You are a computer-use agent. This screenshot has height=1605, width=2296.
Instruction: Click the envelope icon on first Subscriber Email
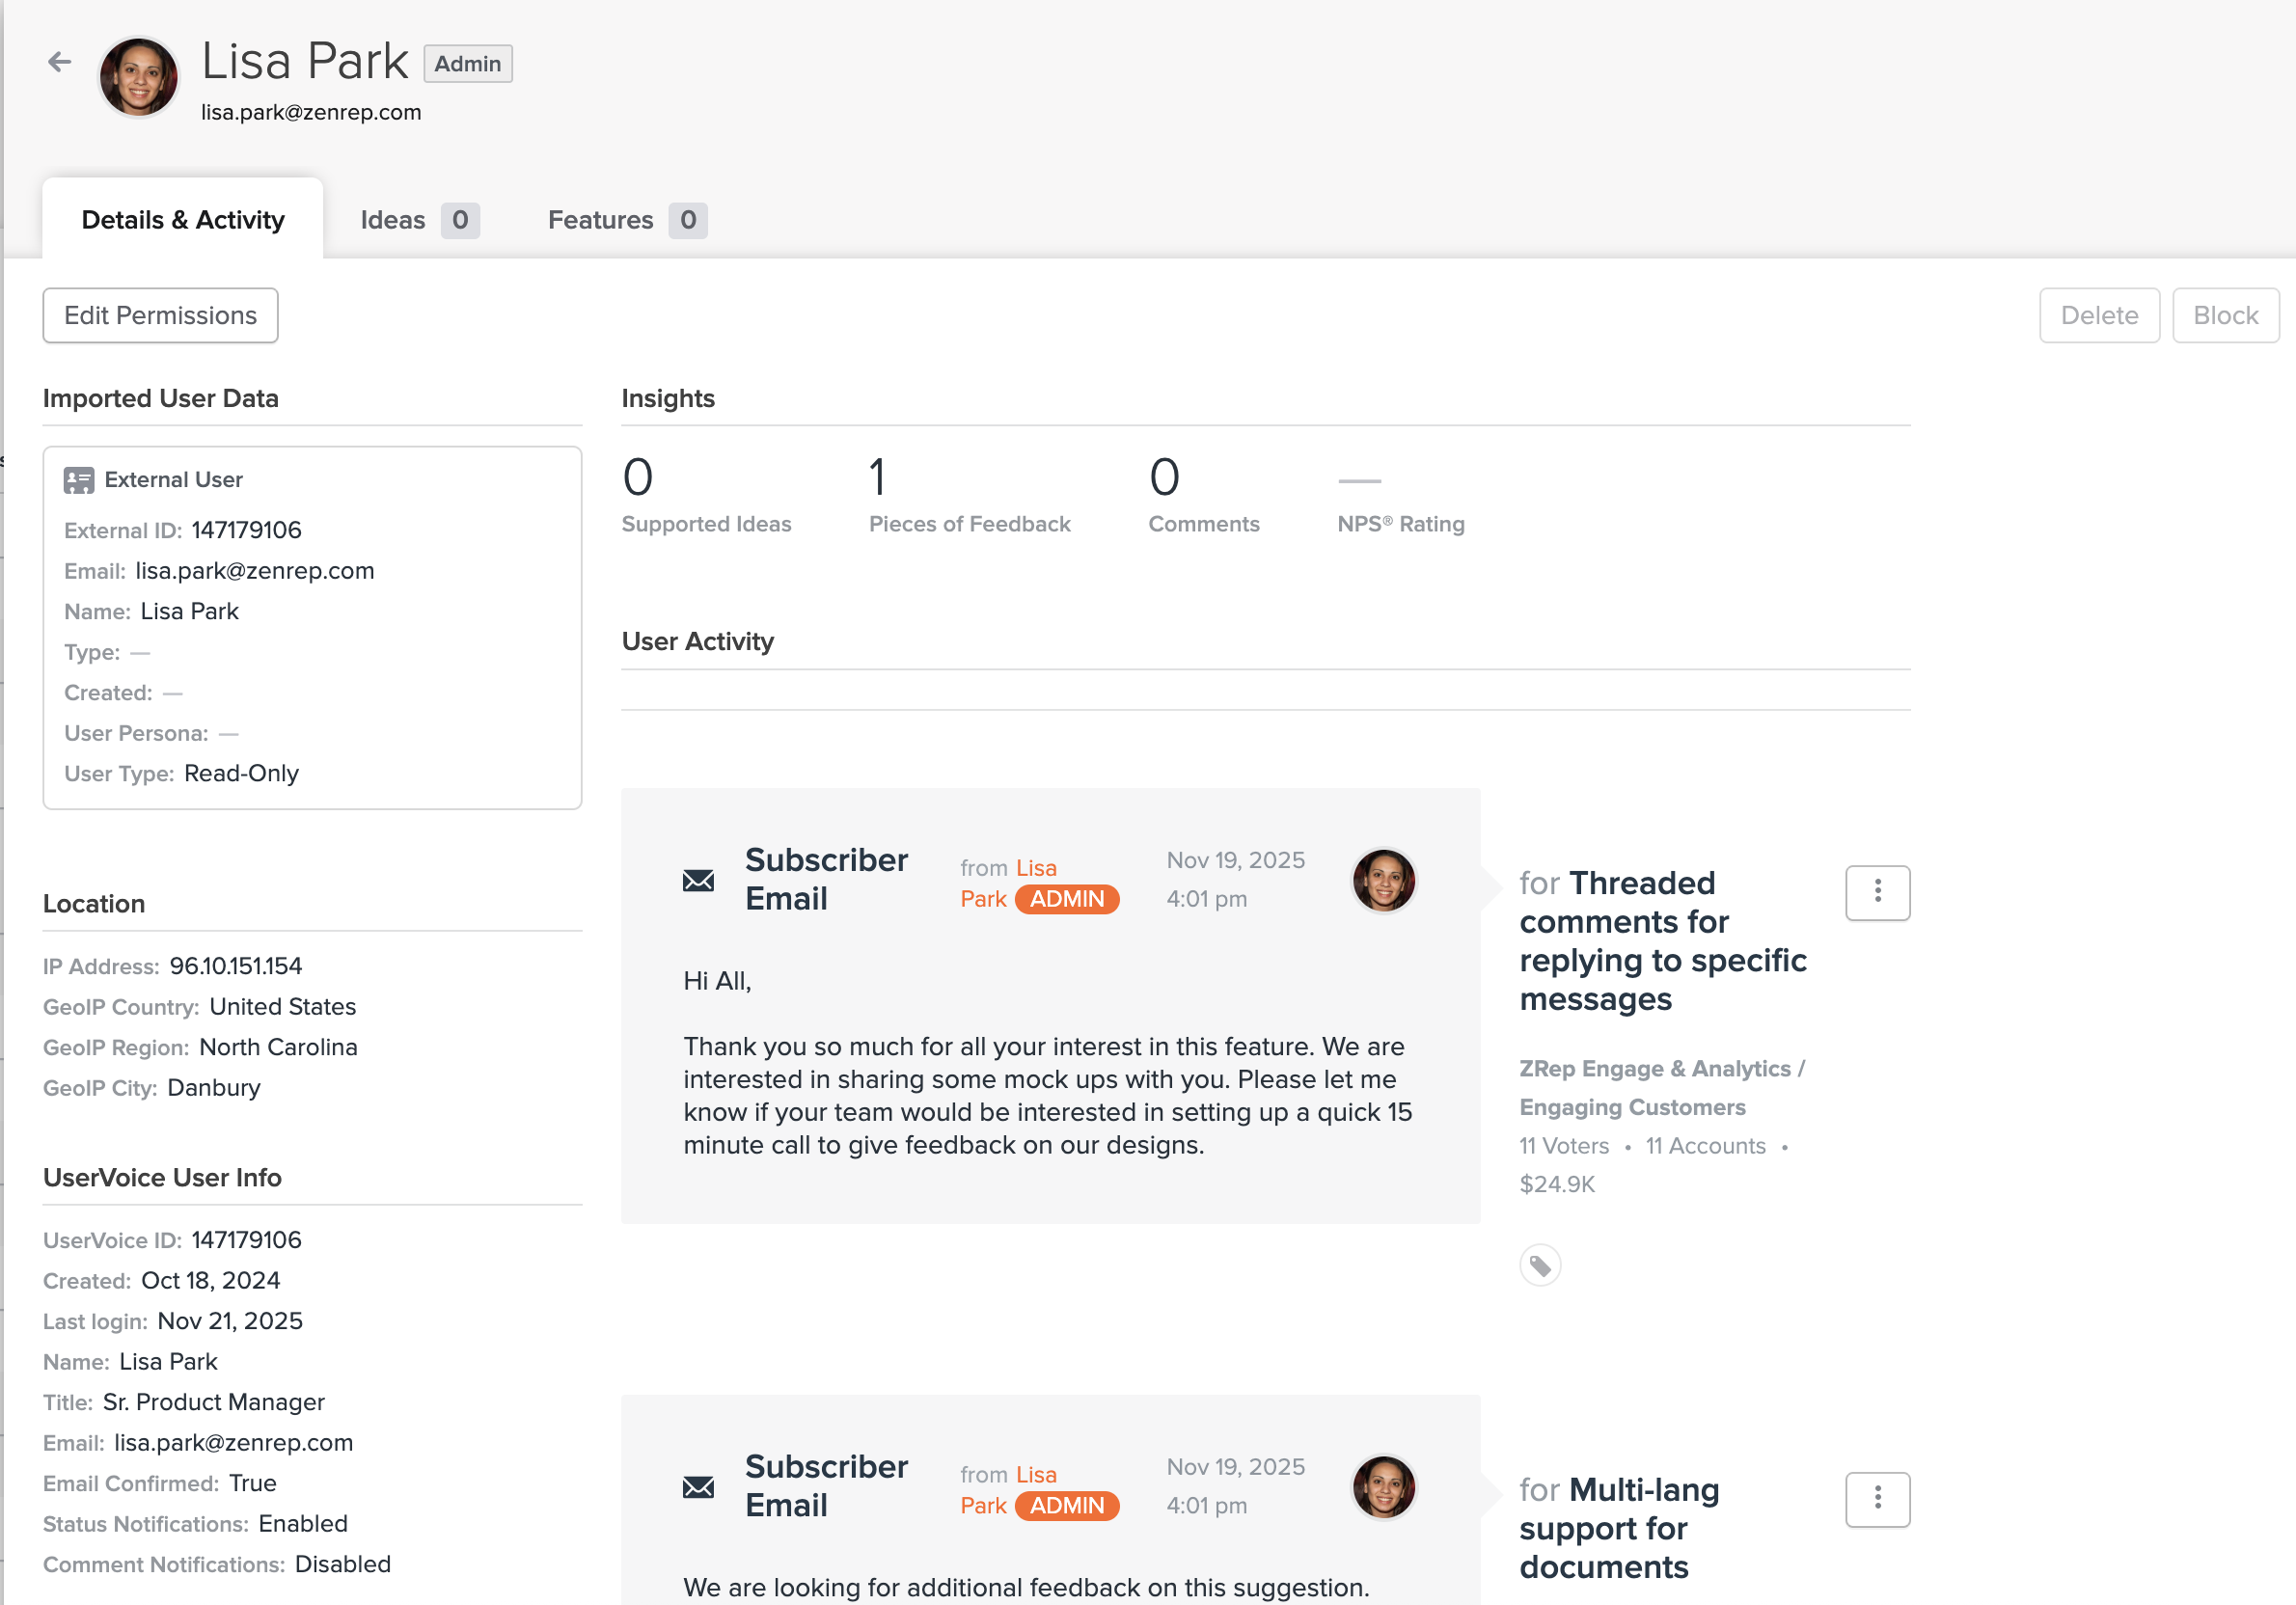(698, 880)
